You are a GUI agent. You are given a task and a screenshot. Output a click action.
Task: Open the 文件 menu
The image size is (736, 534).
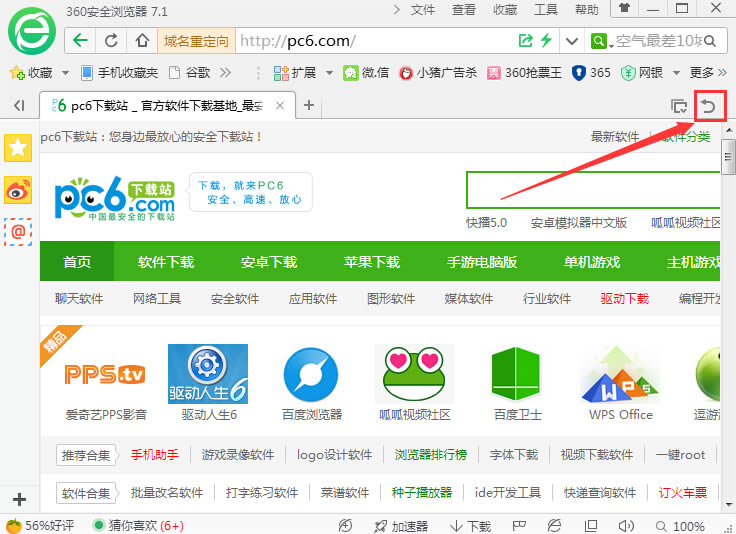pyautogui.click(x=422, y=9)
